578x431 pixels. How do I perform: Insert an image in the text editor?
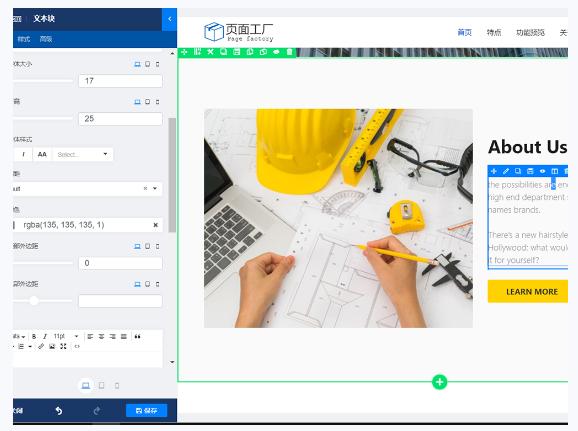52,346
